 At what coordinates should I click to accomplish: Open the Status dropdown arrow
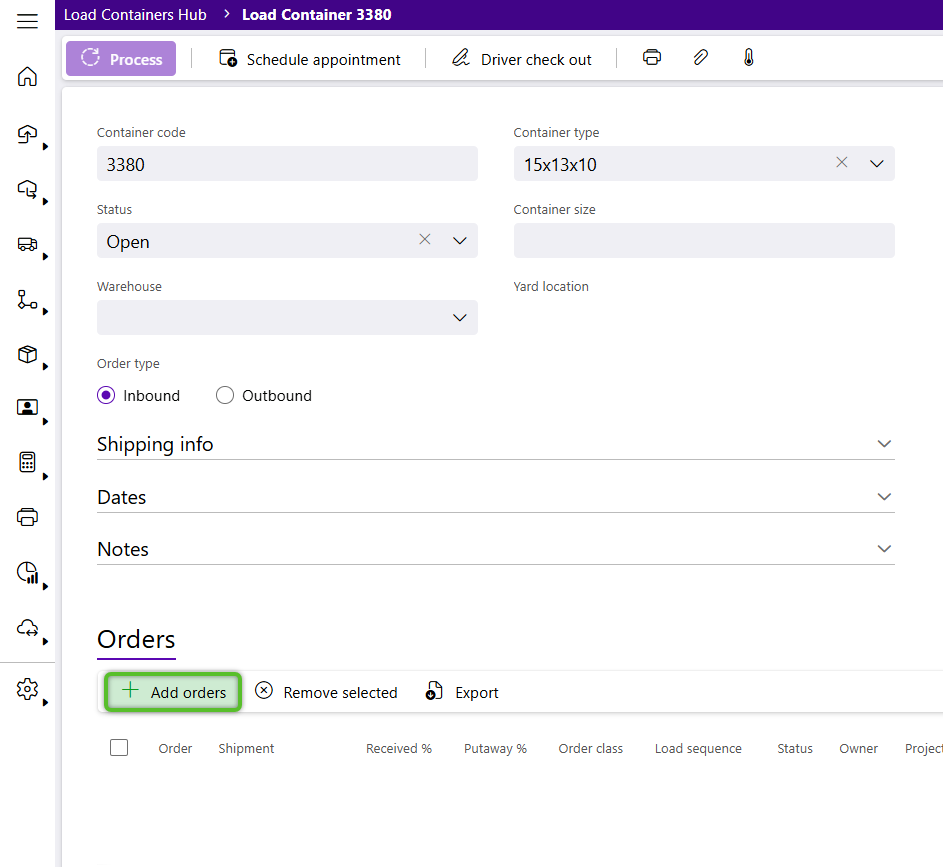tap(459, 240)
